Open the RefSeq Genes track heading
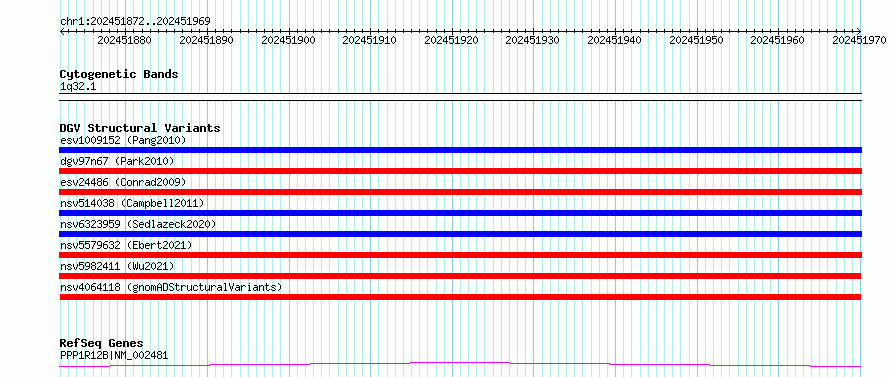Screen dimensions: 890x377 point(101,344)
